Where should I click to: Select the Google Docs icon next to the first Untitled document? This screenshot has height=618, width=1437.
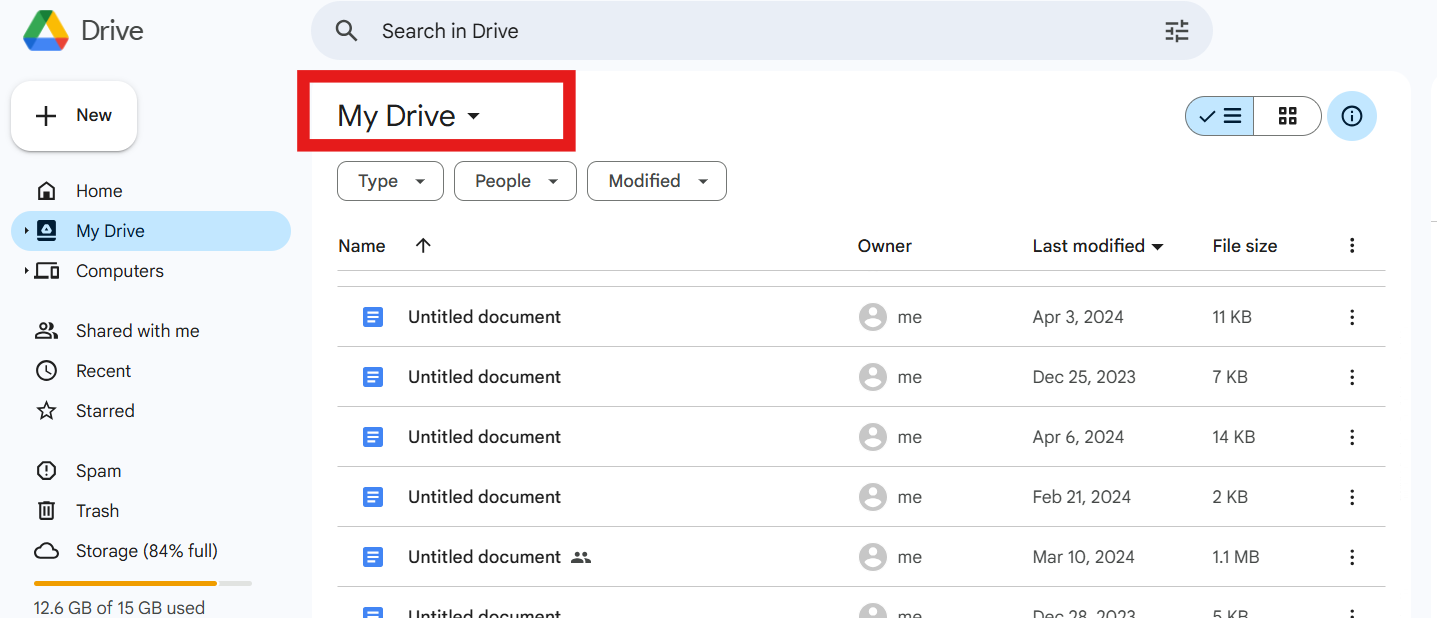(372, 316)
